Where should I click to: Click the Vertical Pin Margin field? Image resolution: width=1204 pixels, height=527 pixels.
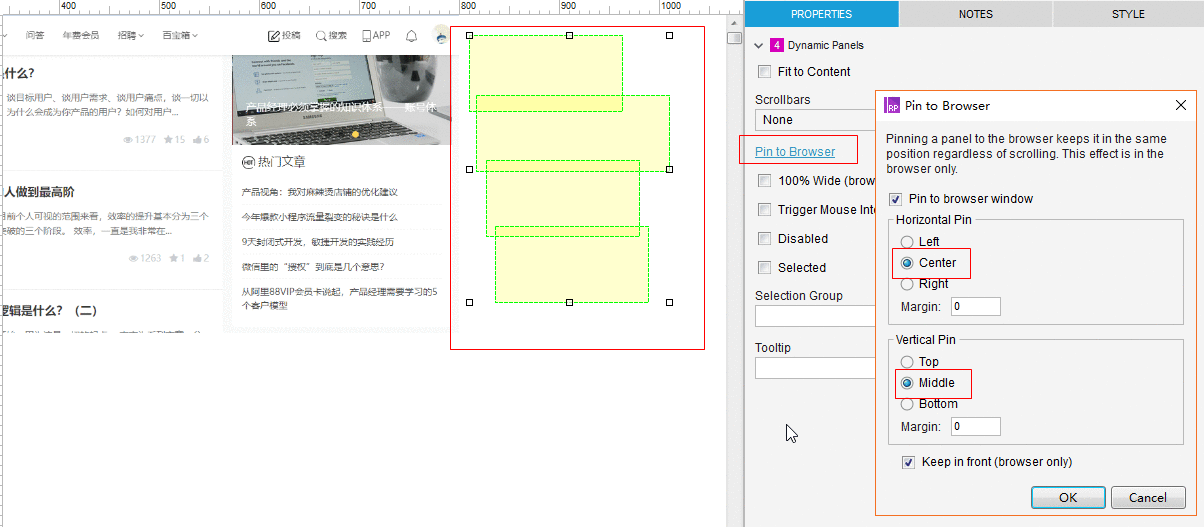click(x=976, y=427)
